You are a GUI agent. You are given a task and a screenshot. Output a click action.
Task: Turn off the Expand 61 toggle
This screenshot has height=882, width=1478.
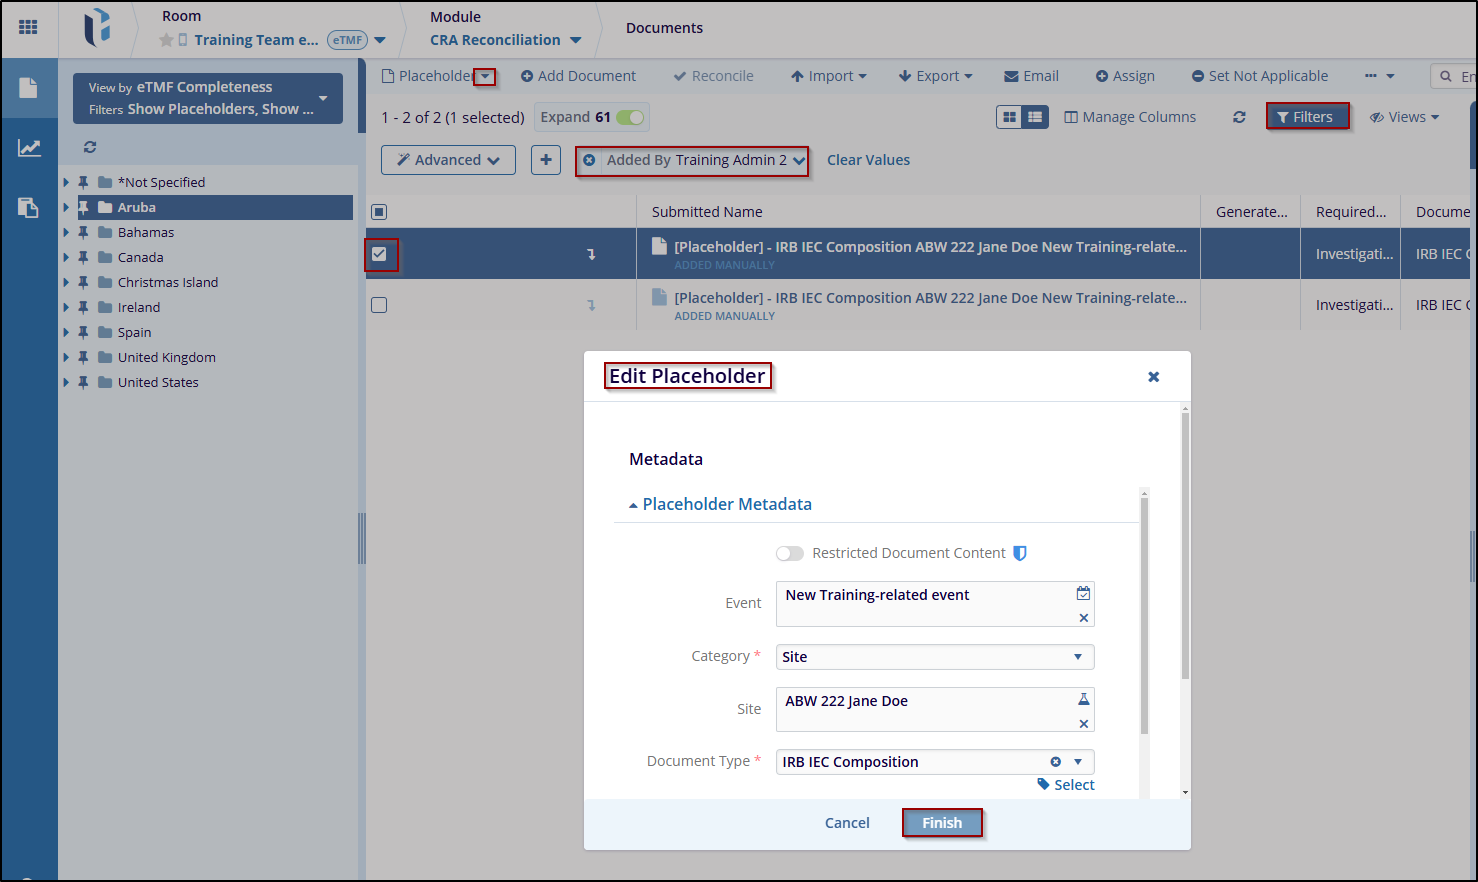click(x=630, y=117)
